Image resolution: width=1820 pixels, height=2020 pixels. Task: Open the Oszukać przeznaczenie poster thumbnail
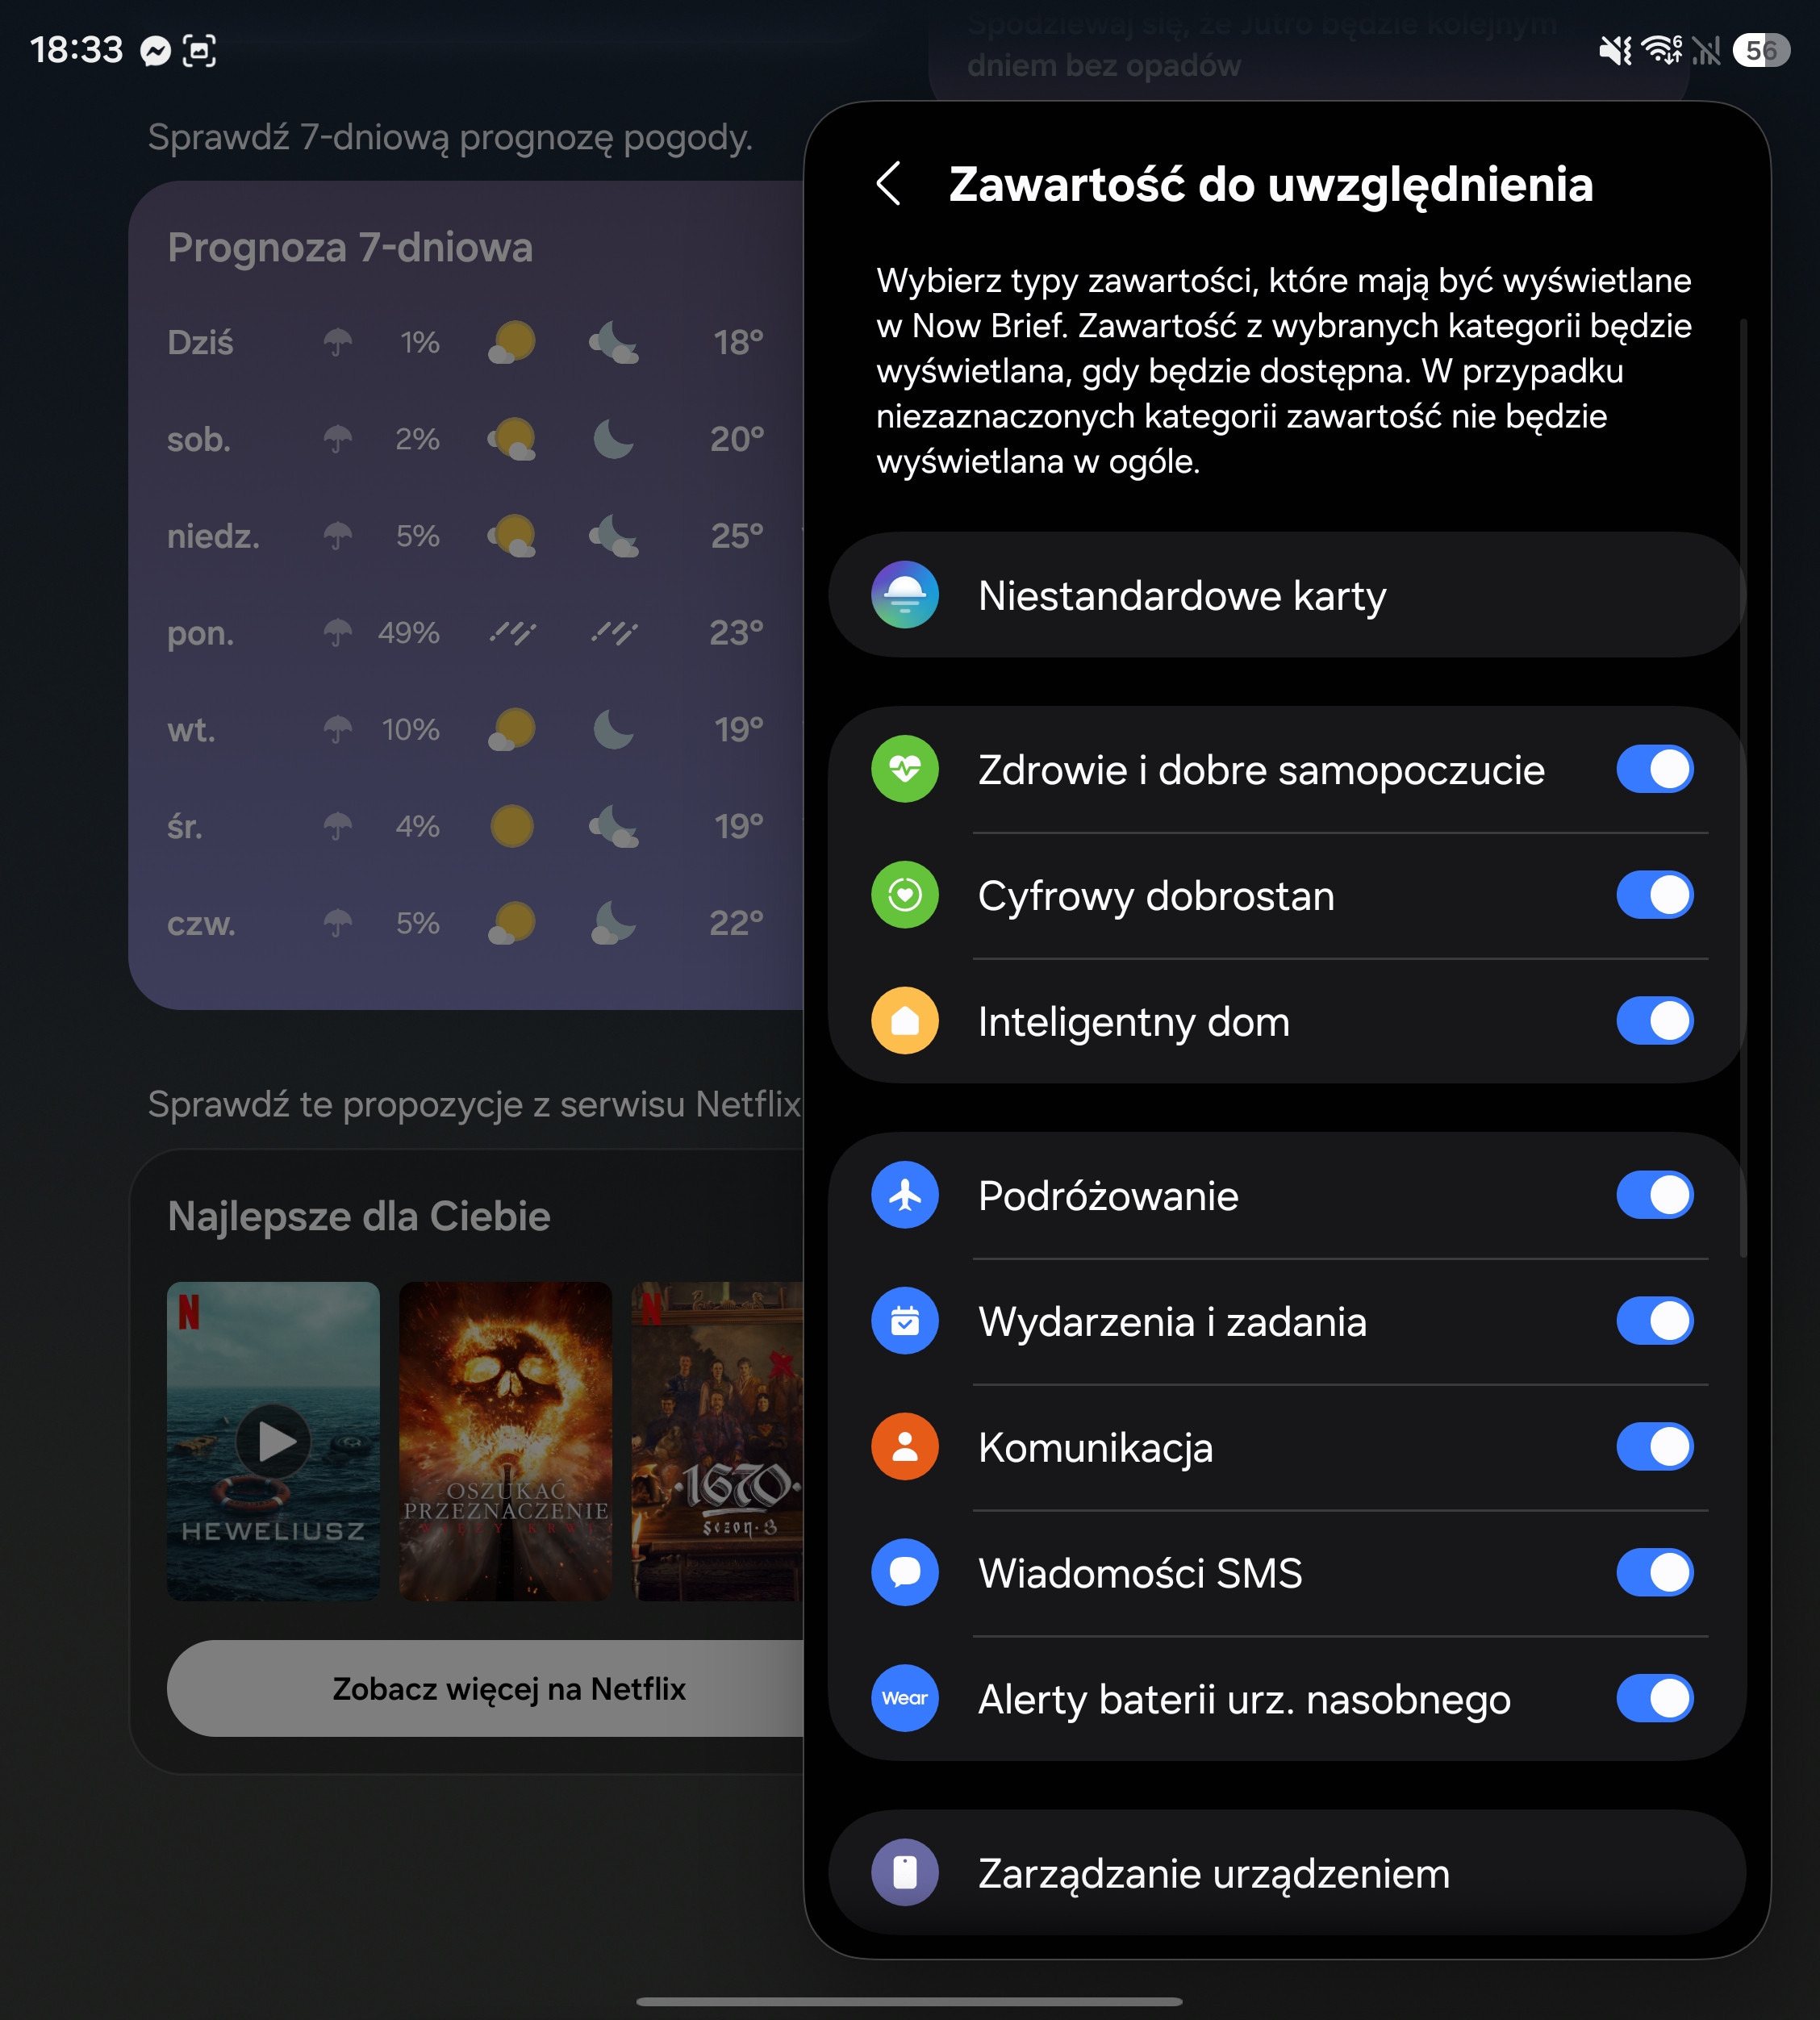point(505,1441)
